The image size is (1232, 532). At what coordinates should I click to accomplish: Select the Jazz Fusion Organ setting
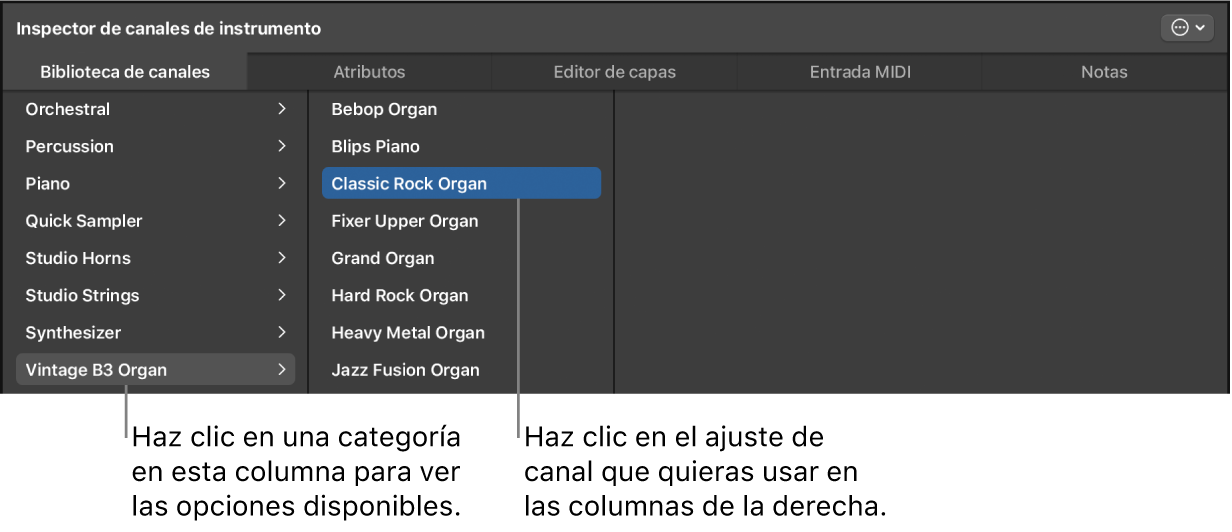pyautogui.click(x=405, y=370)
